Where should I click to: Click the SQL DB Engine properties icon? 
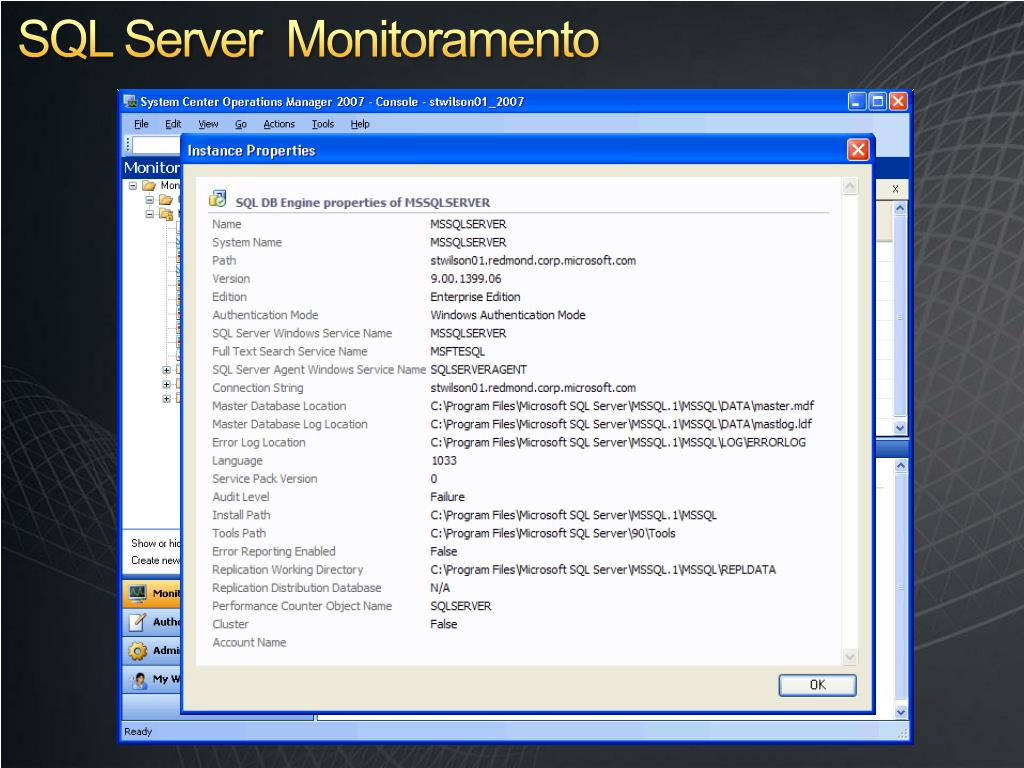click(217, 199)
